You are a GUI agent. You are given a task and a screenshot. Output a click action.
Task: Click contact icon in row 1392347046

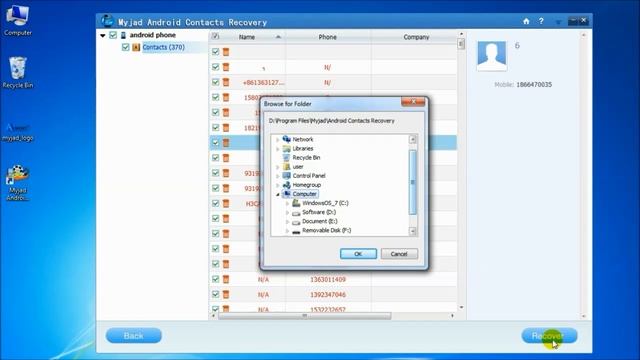coord(226,294)
